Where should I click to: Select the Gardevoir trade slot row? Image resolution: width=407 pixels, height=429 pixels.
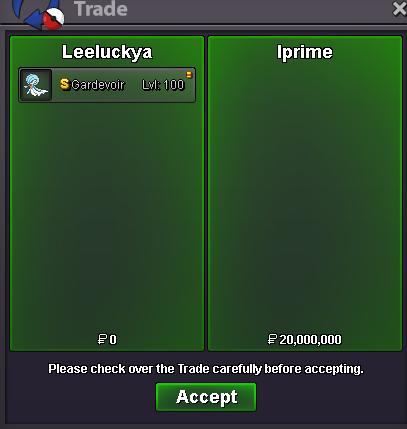(x=107, y=85)
